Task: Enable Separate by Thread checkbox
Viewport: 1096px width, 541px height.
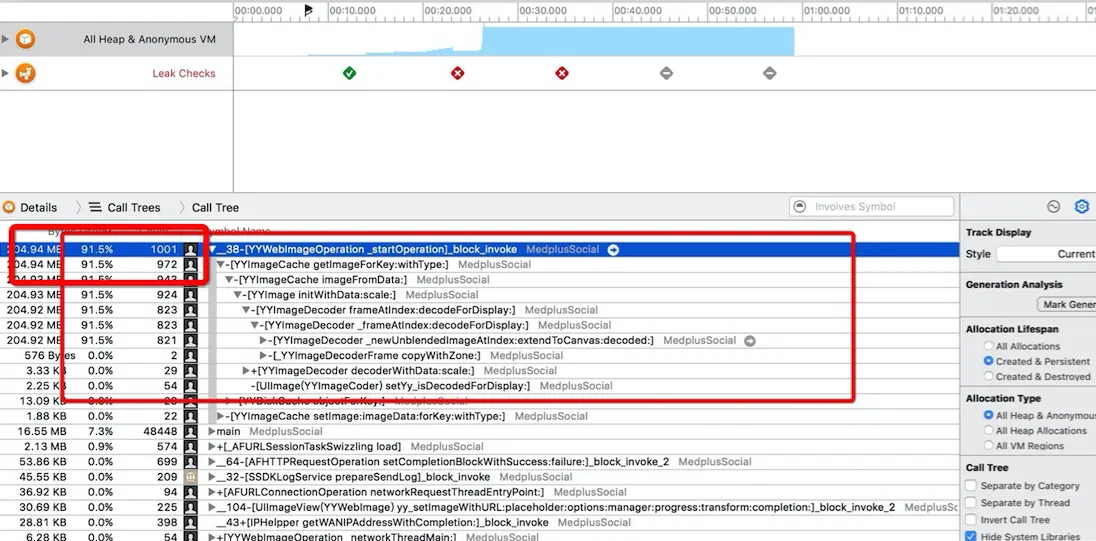Action: (x=971, y=503)
